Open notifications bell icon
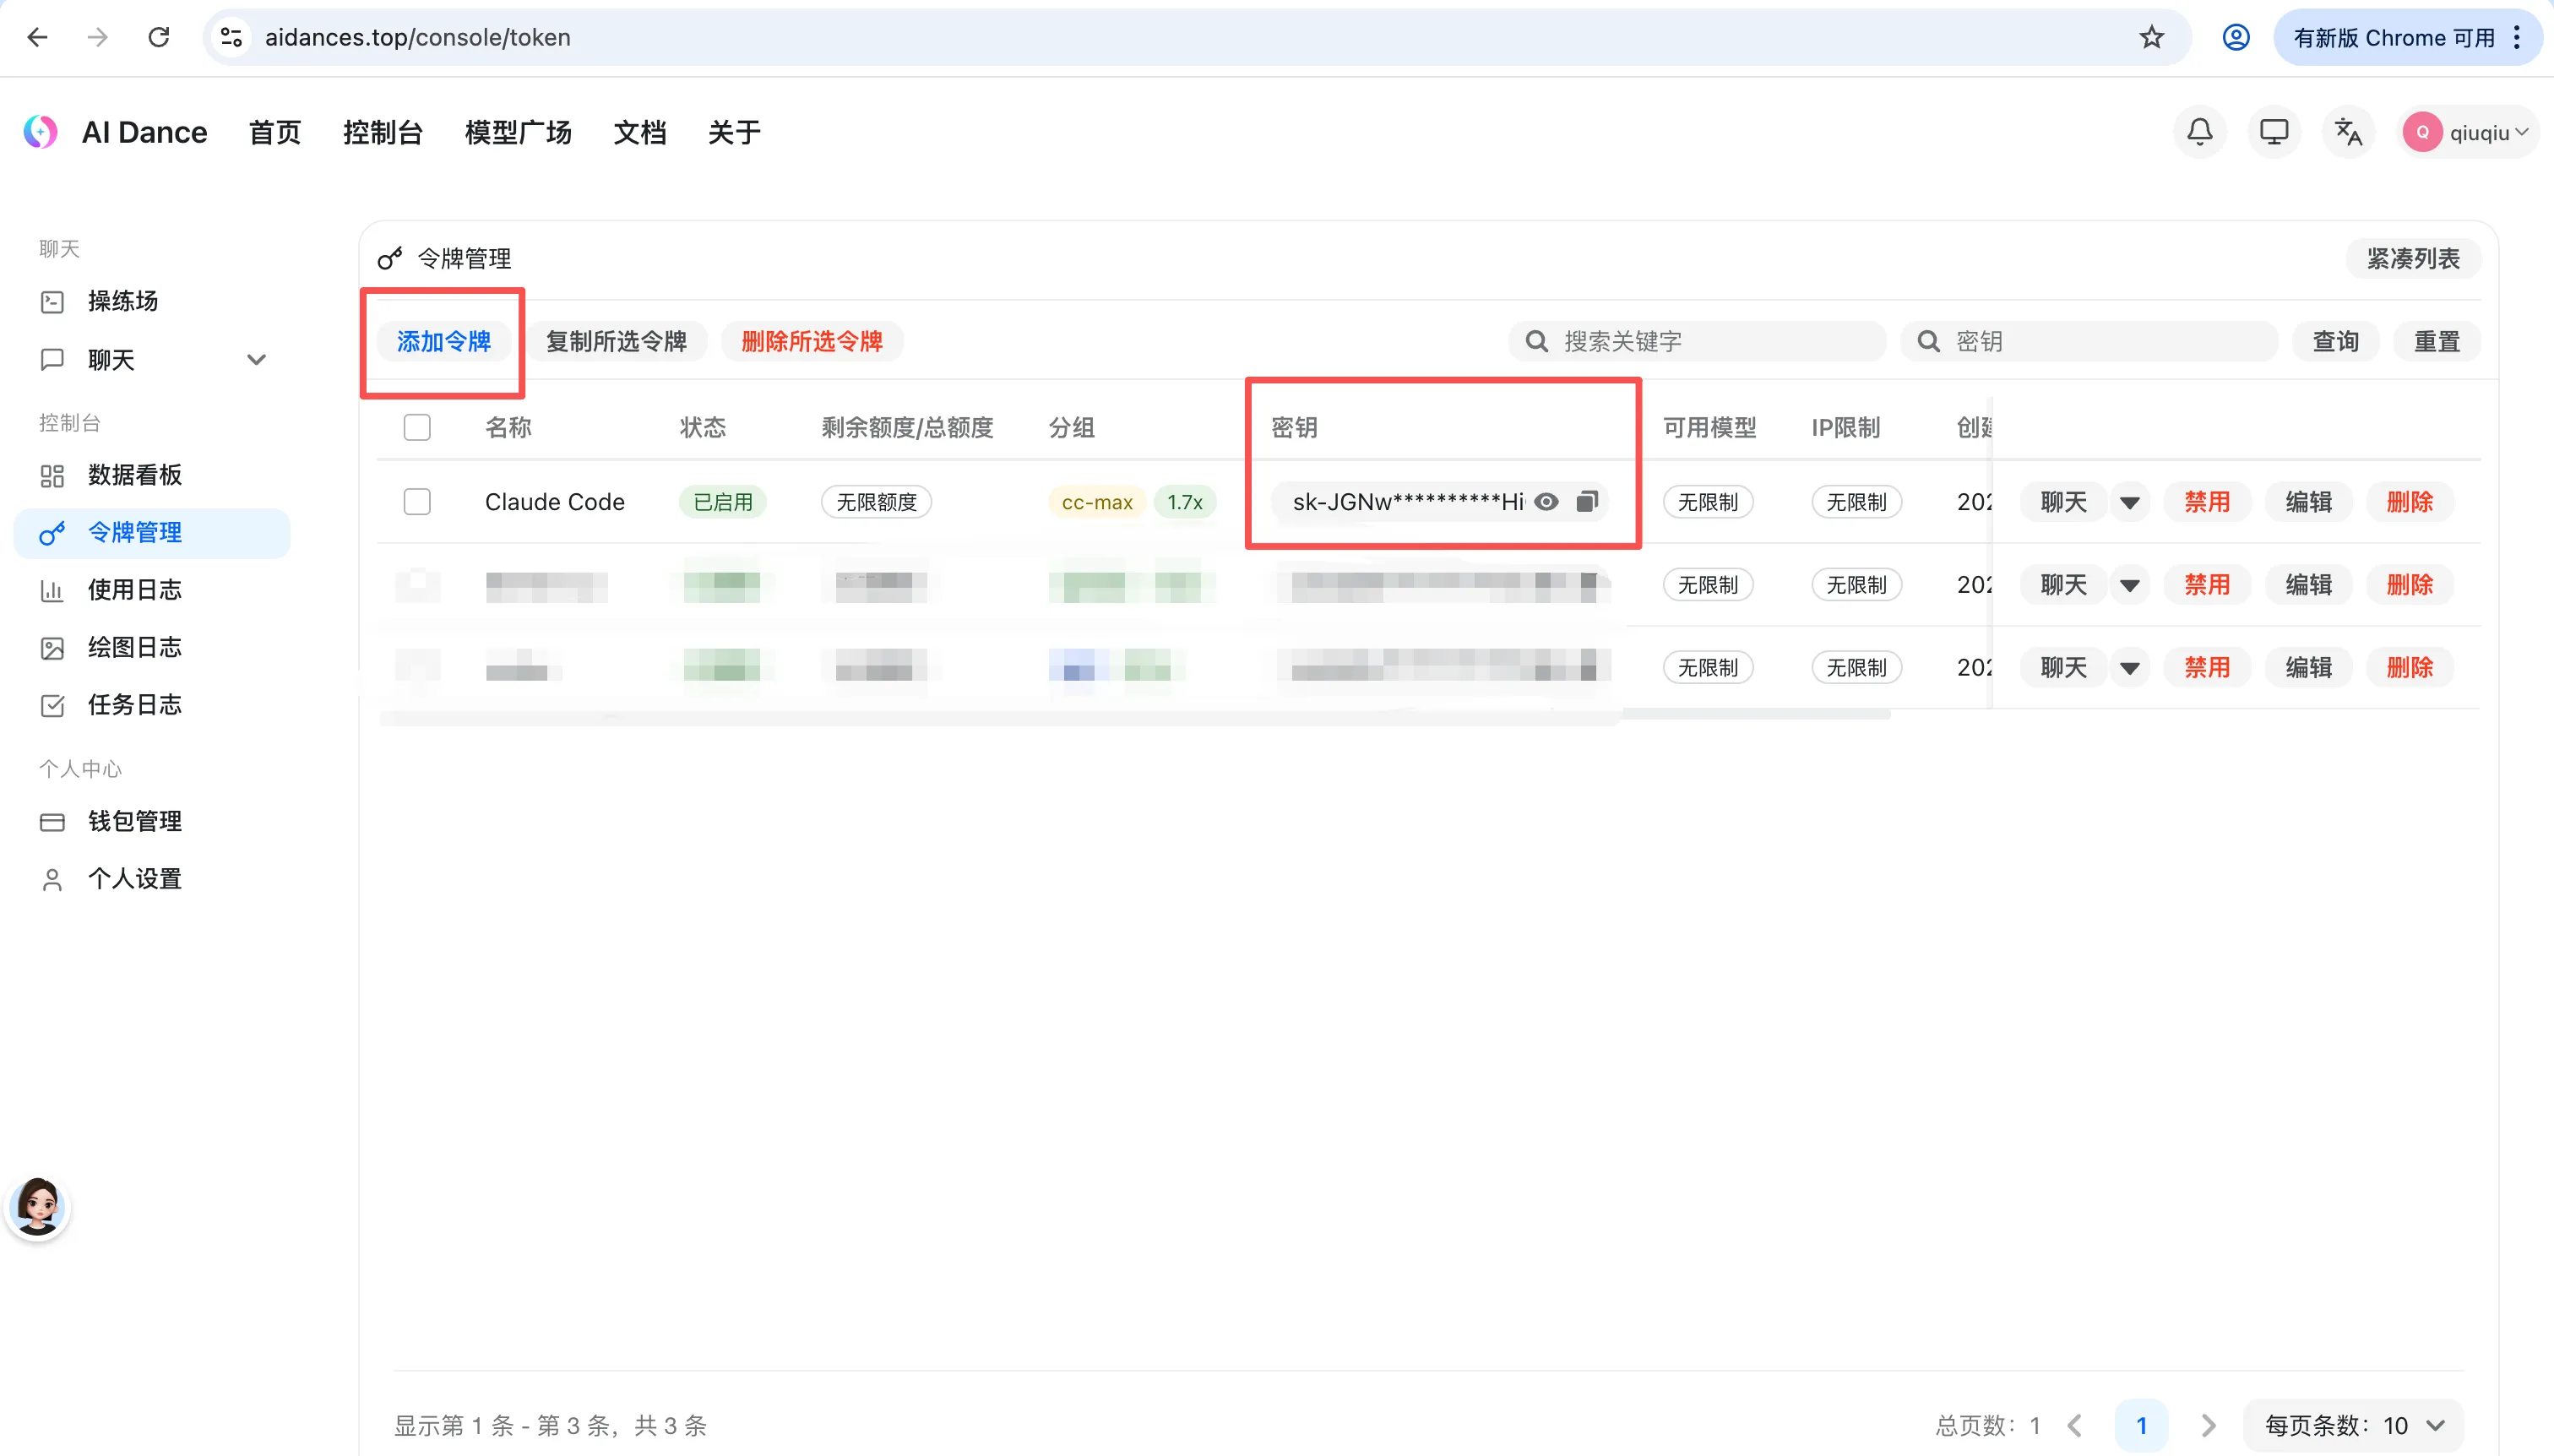The image size is (2554, 1456). point(2199,132)
